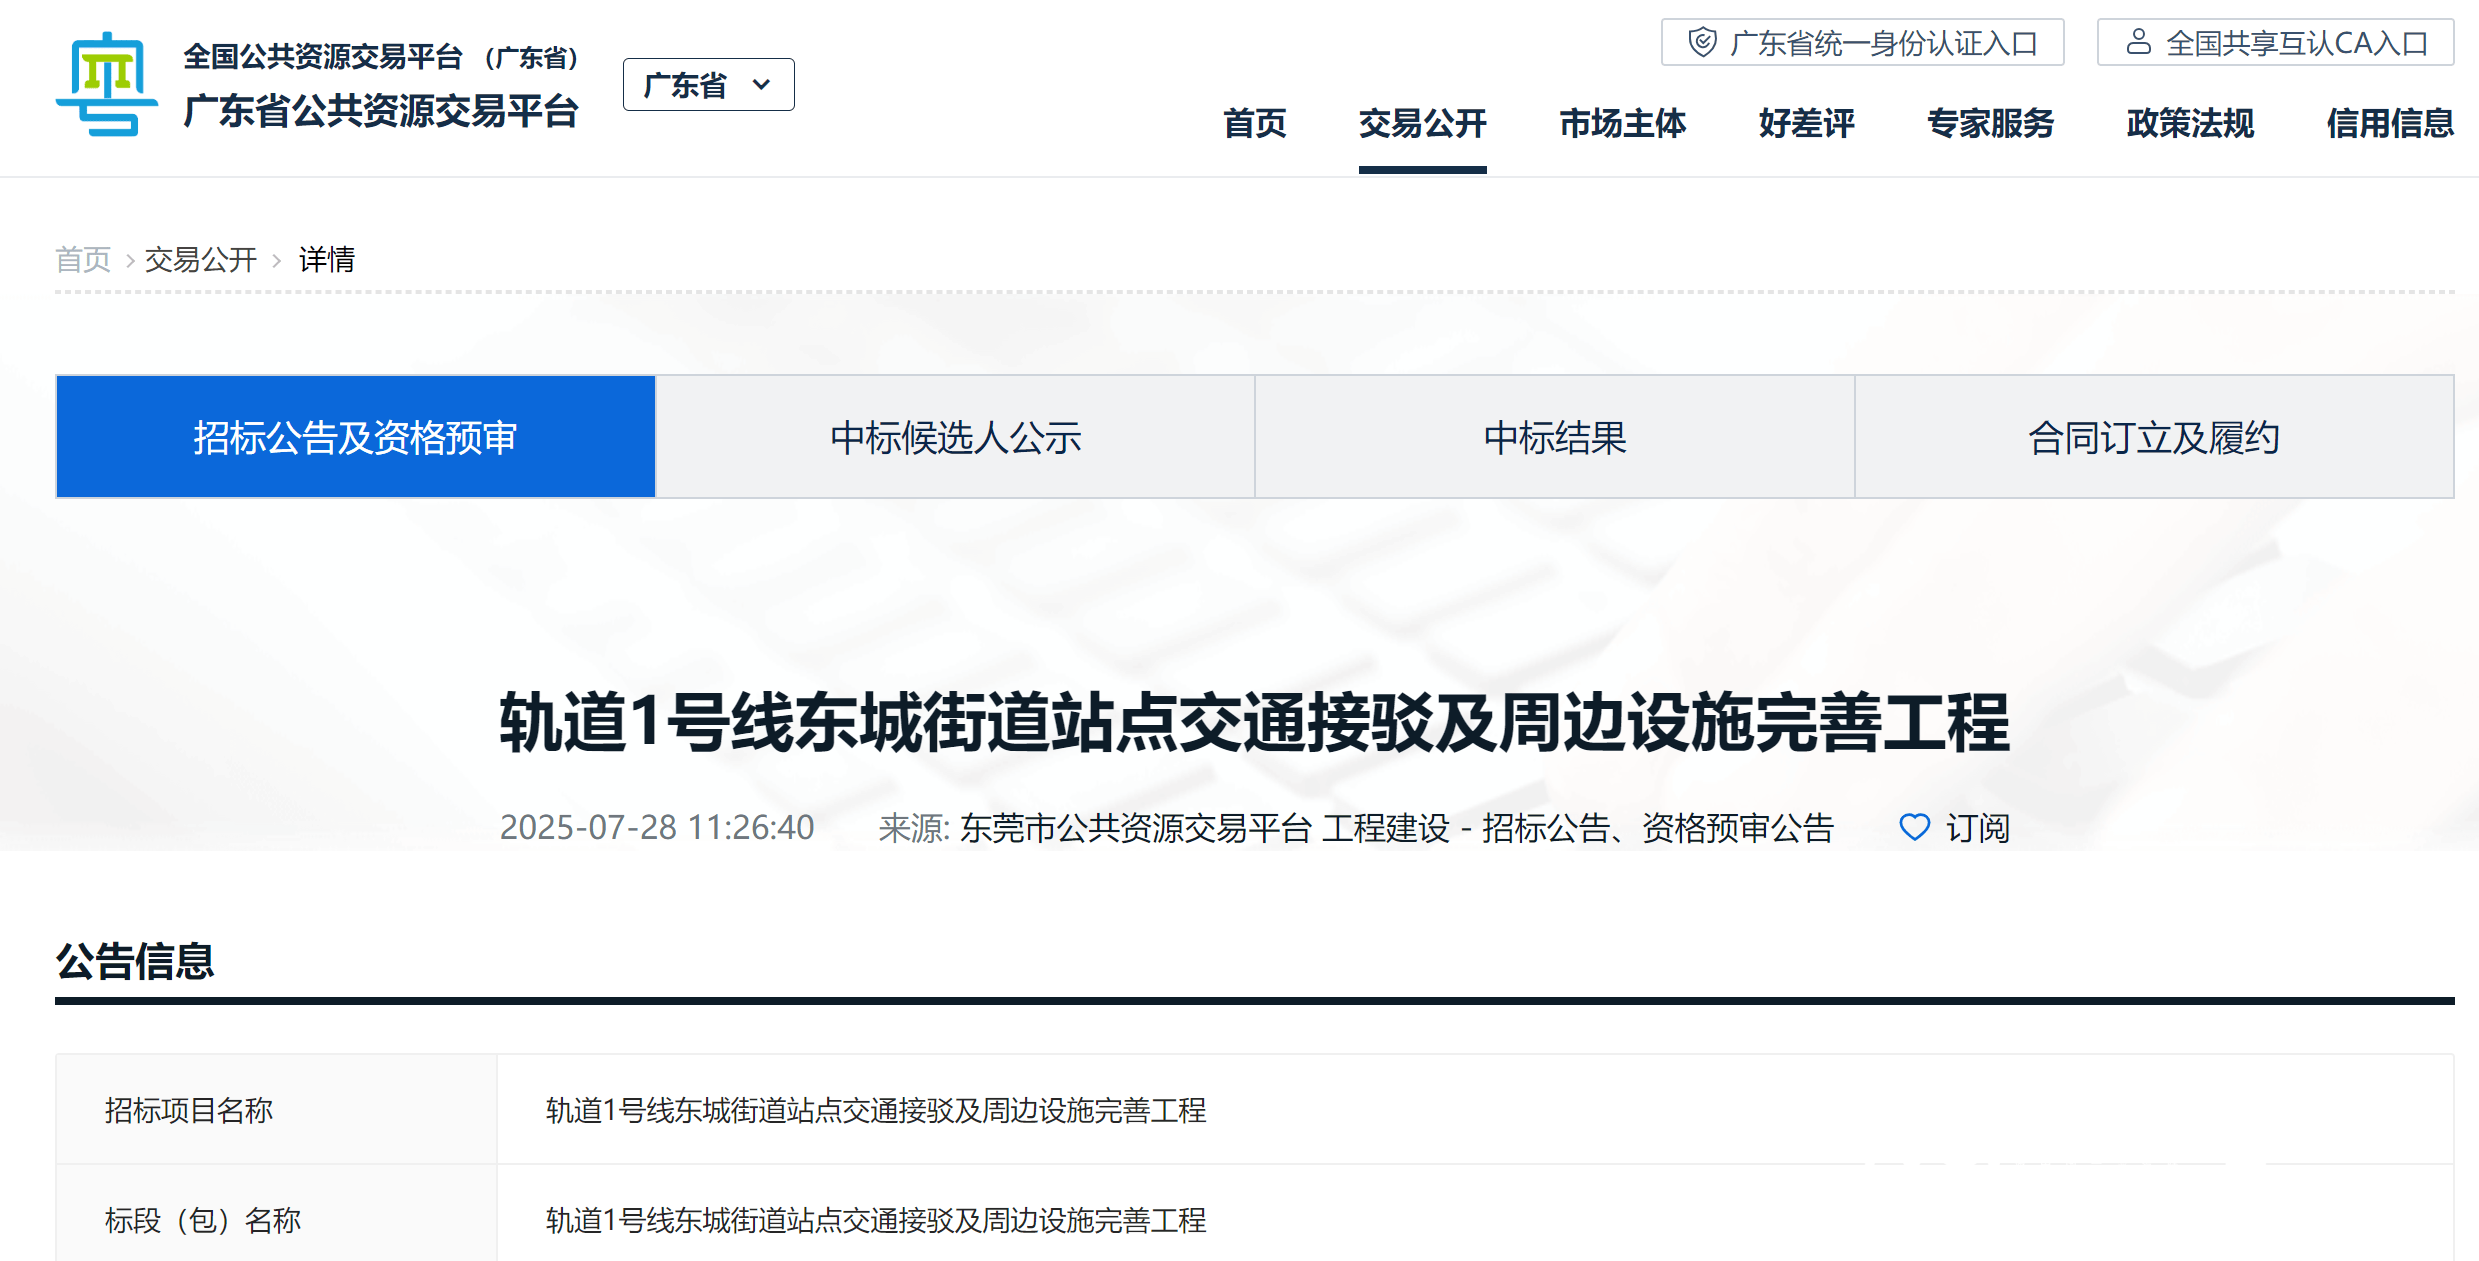Screen dimensions: 2479x1261
Task: Select the 招标公告及资格预审 tab
Action: click(x=355, y=437)
